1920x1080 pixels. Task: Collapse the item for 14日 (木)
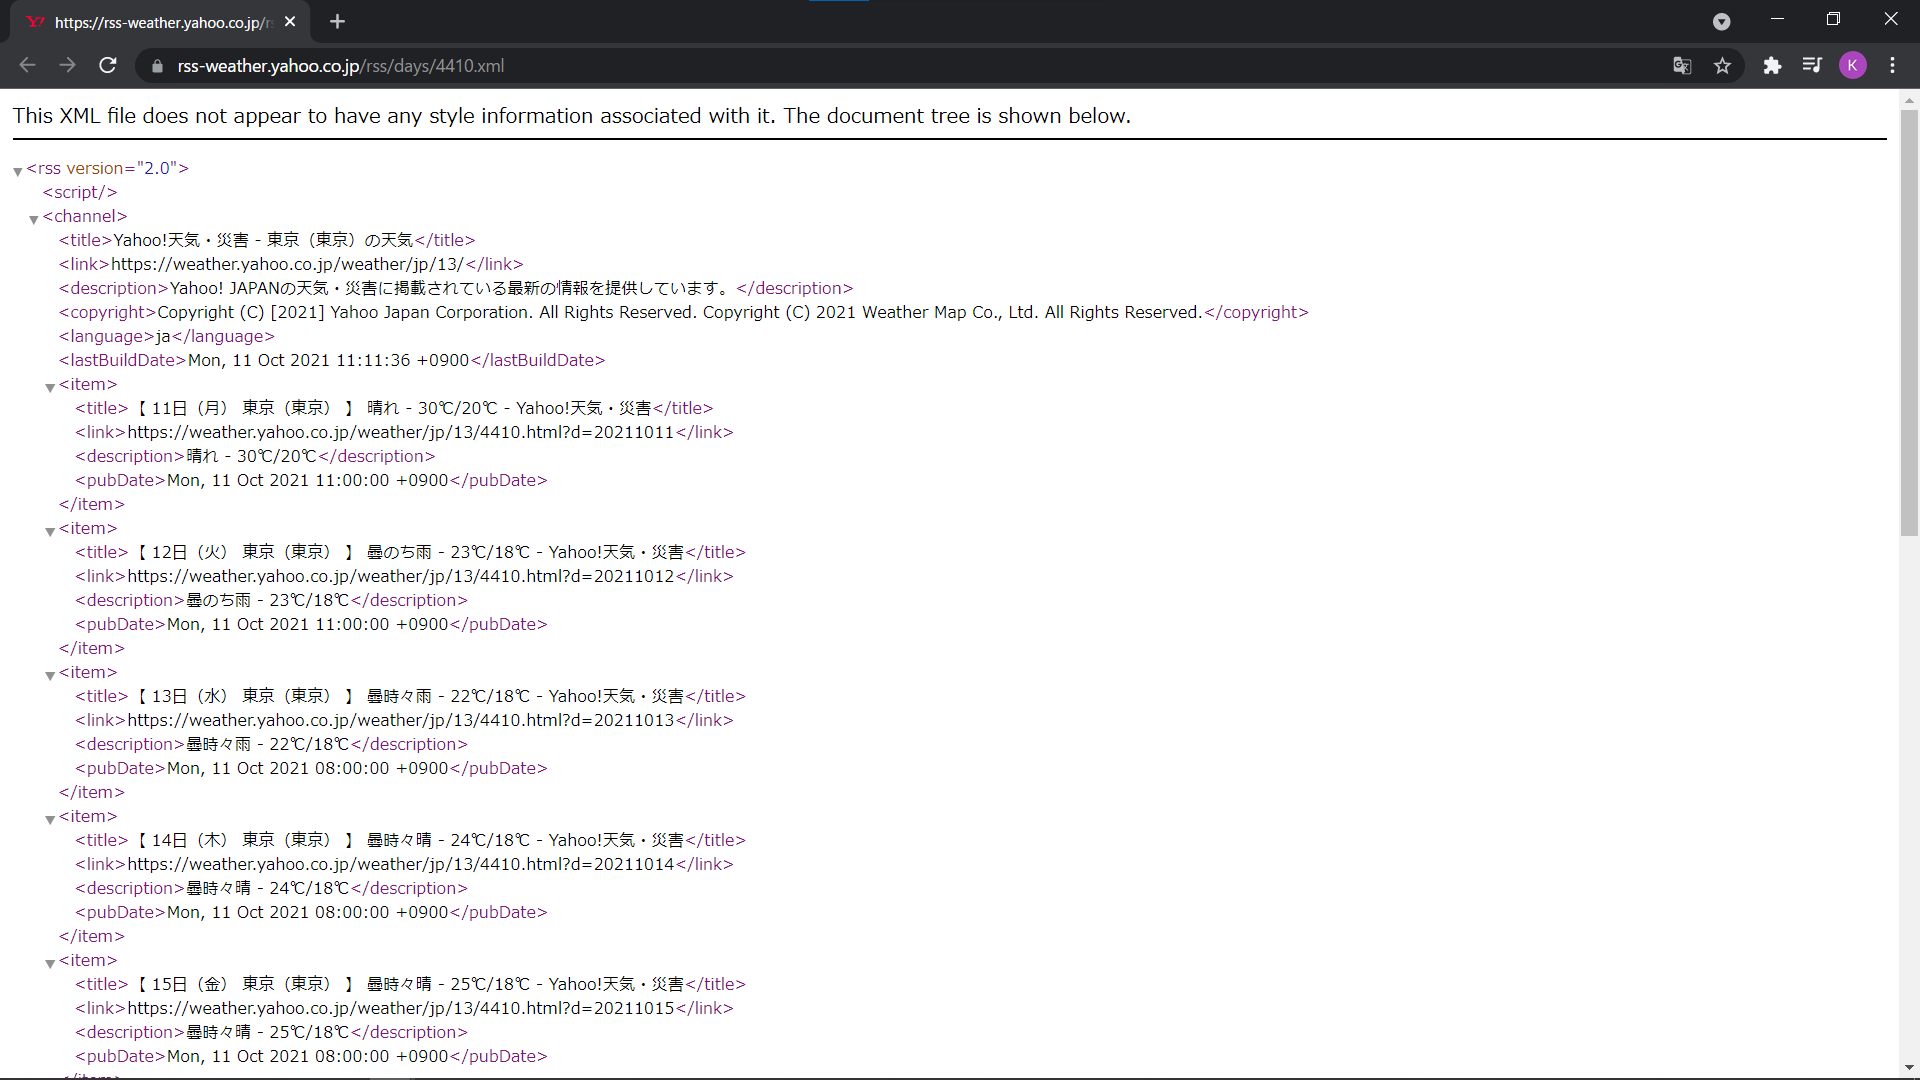click(x=50, y=819)
